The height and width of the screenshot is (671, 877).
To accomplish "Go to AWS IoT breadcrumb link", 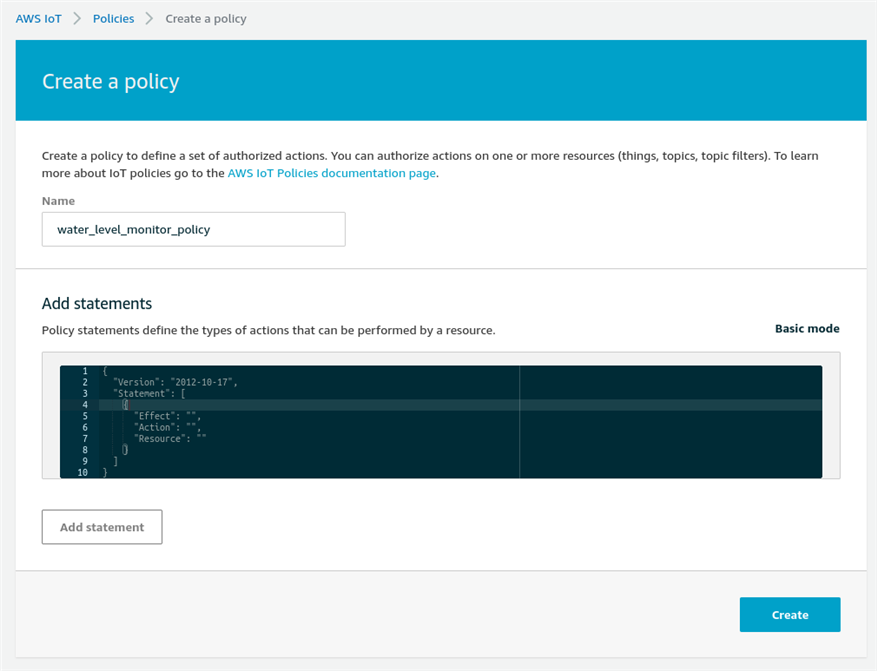I will (x=39, y=18).
